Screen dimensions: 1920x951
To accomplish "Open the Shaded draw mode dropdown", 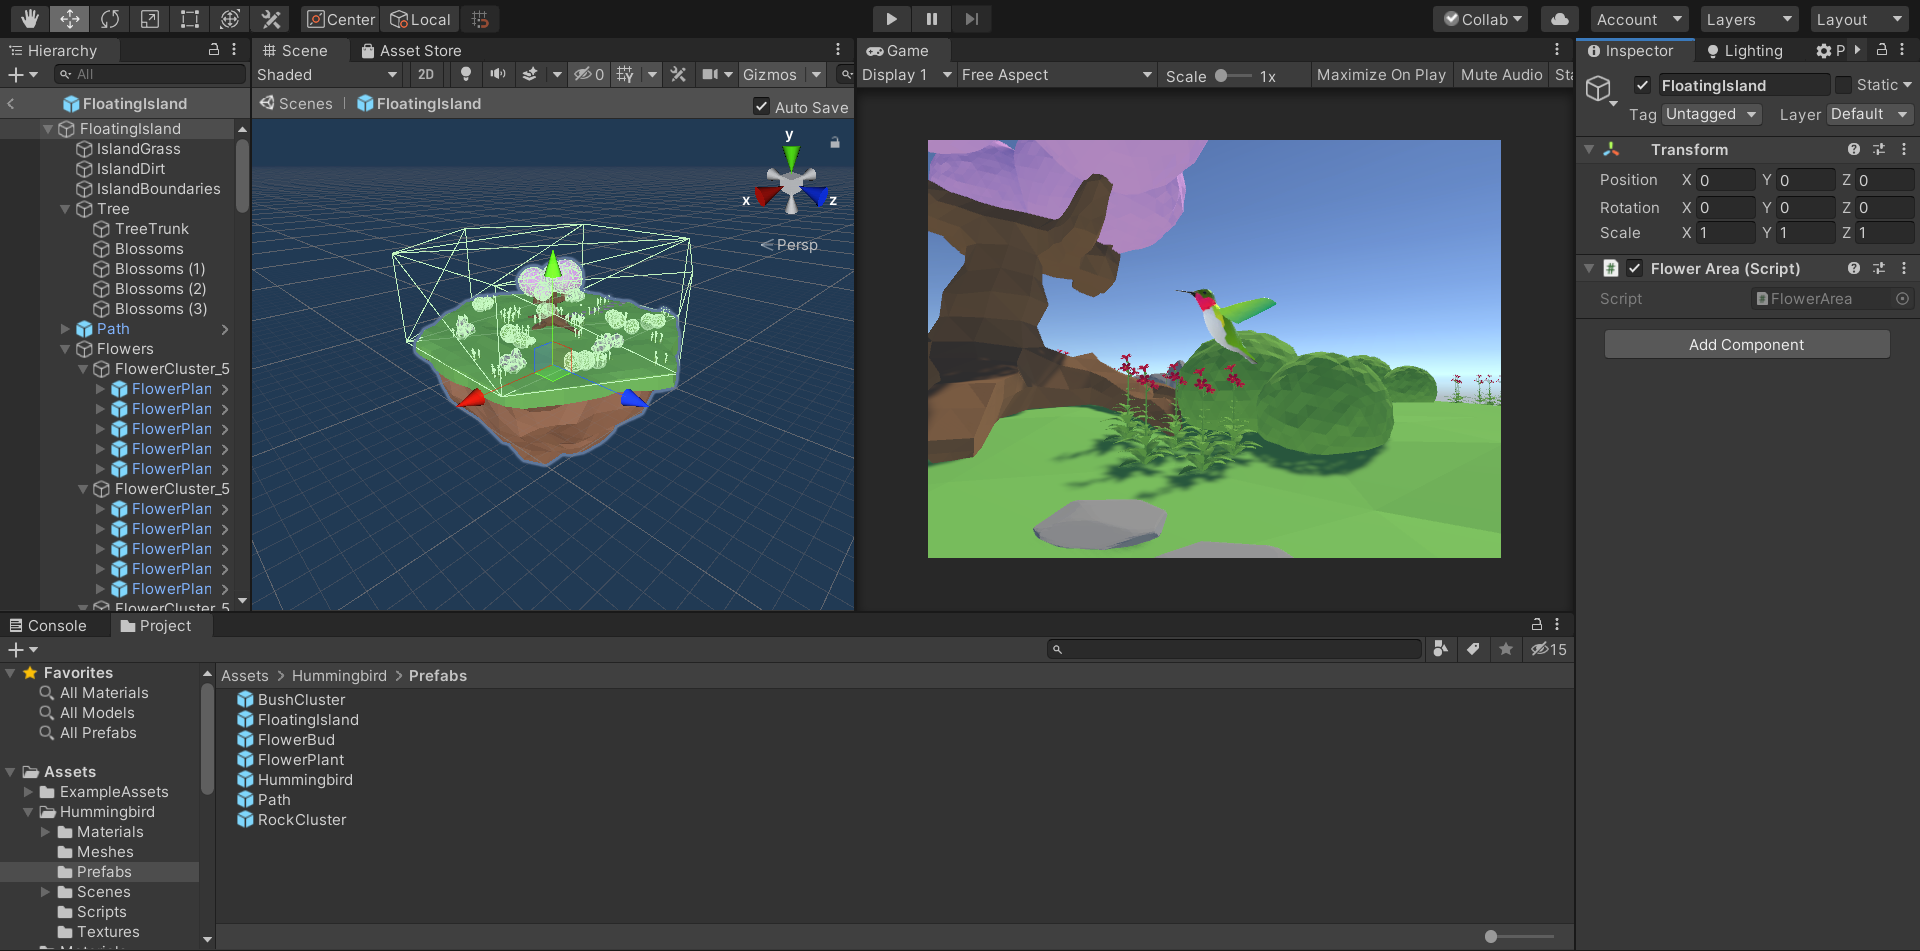I will point(328,74).
